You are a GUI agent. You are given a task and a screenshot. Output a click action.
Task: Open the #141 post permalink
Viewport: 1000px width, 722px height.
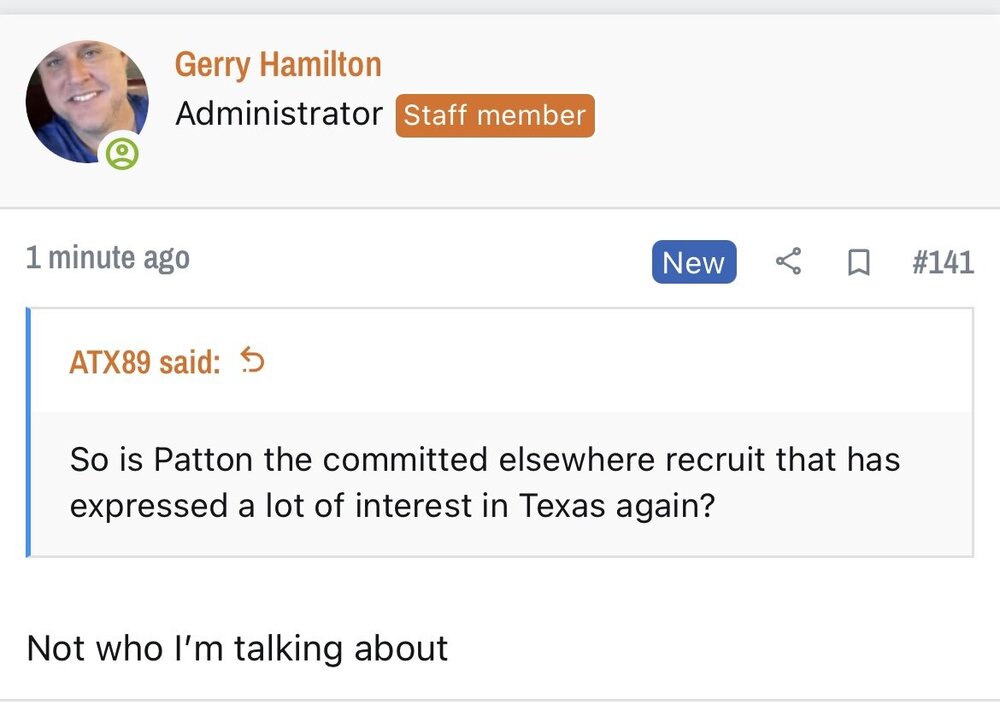click(942, 263)
